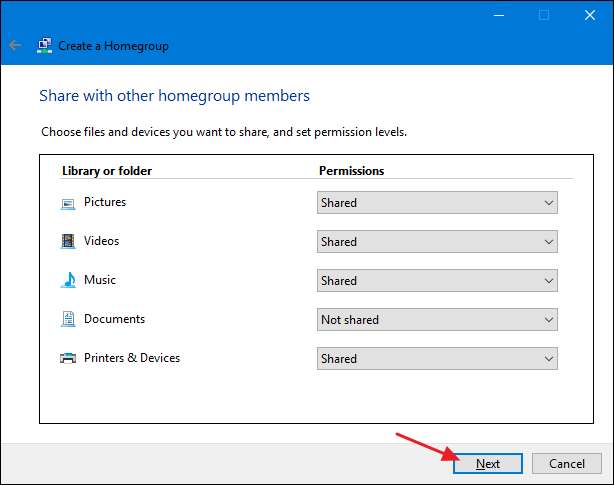Expand the Music permissions dropdown
The image size is (614, 485).
pyautogui.click(x=436, y=281)
